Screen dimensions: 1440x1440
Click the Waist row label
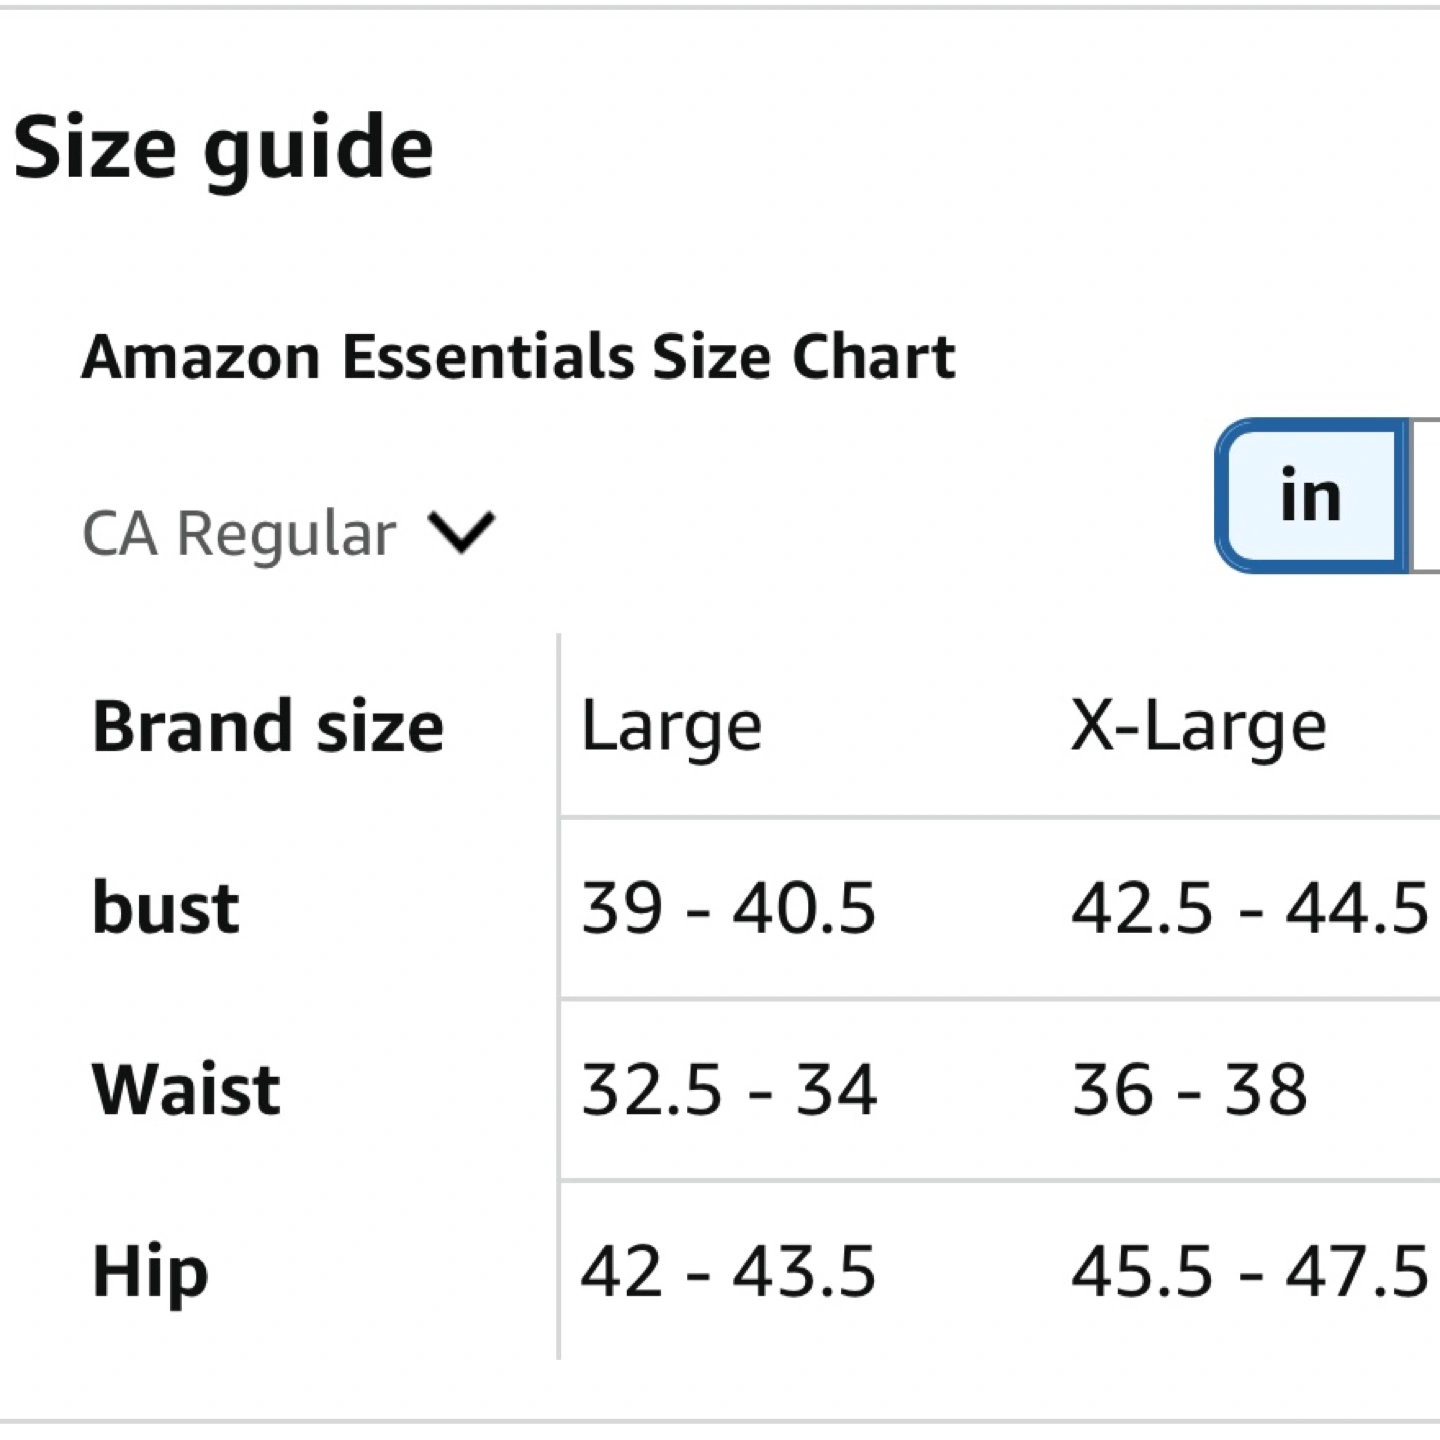pos(186,1089)
